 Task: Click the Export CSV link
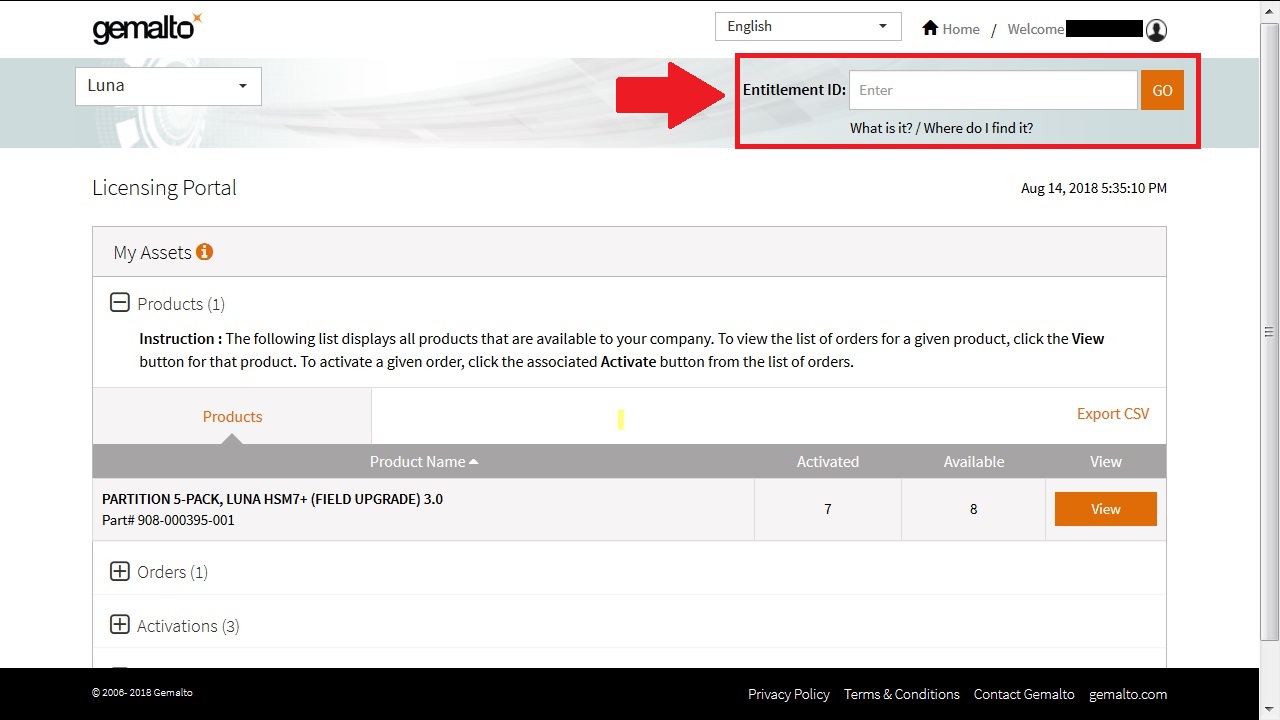[1112, 414]
